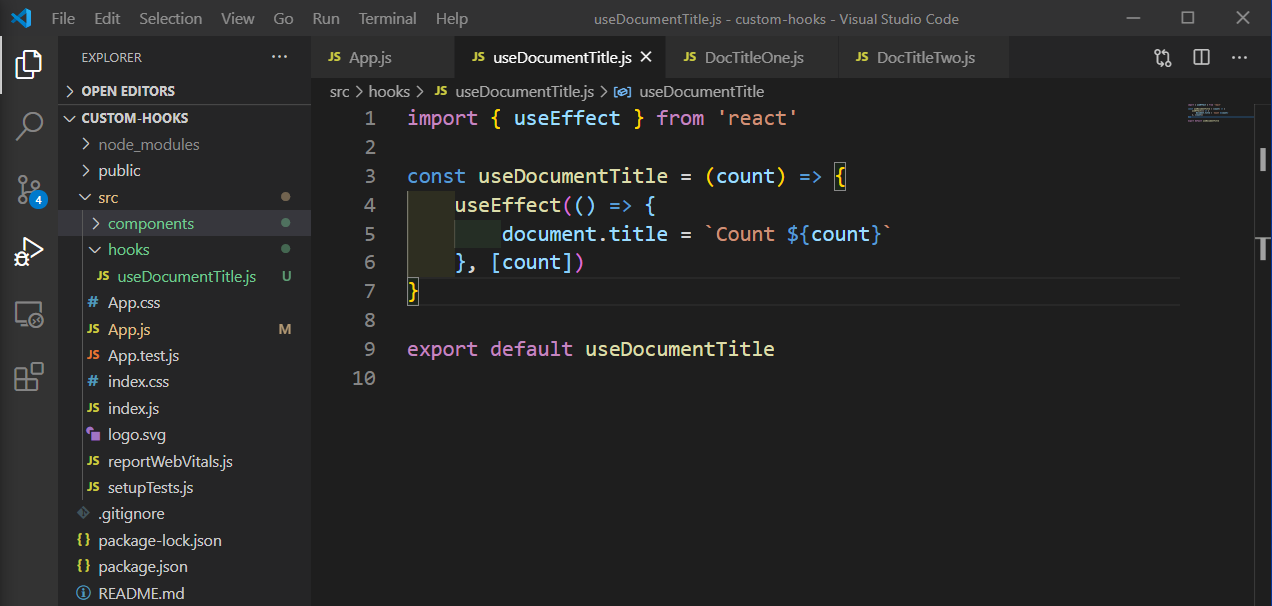
Task: Switch to the DocTitleOne.js tab
Action: [751, 58]
